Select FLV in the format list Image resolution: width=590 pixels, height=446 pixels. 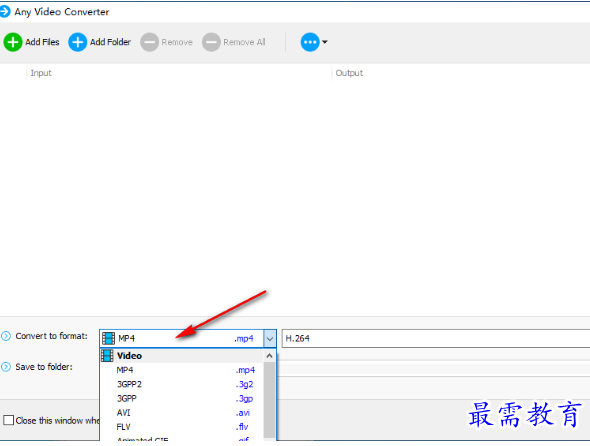[182, 427]
